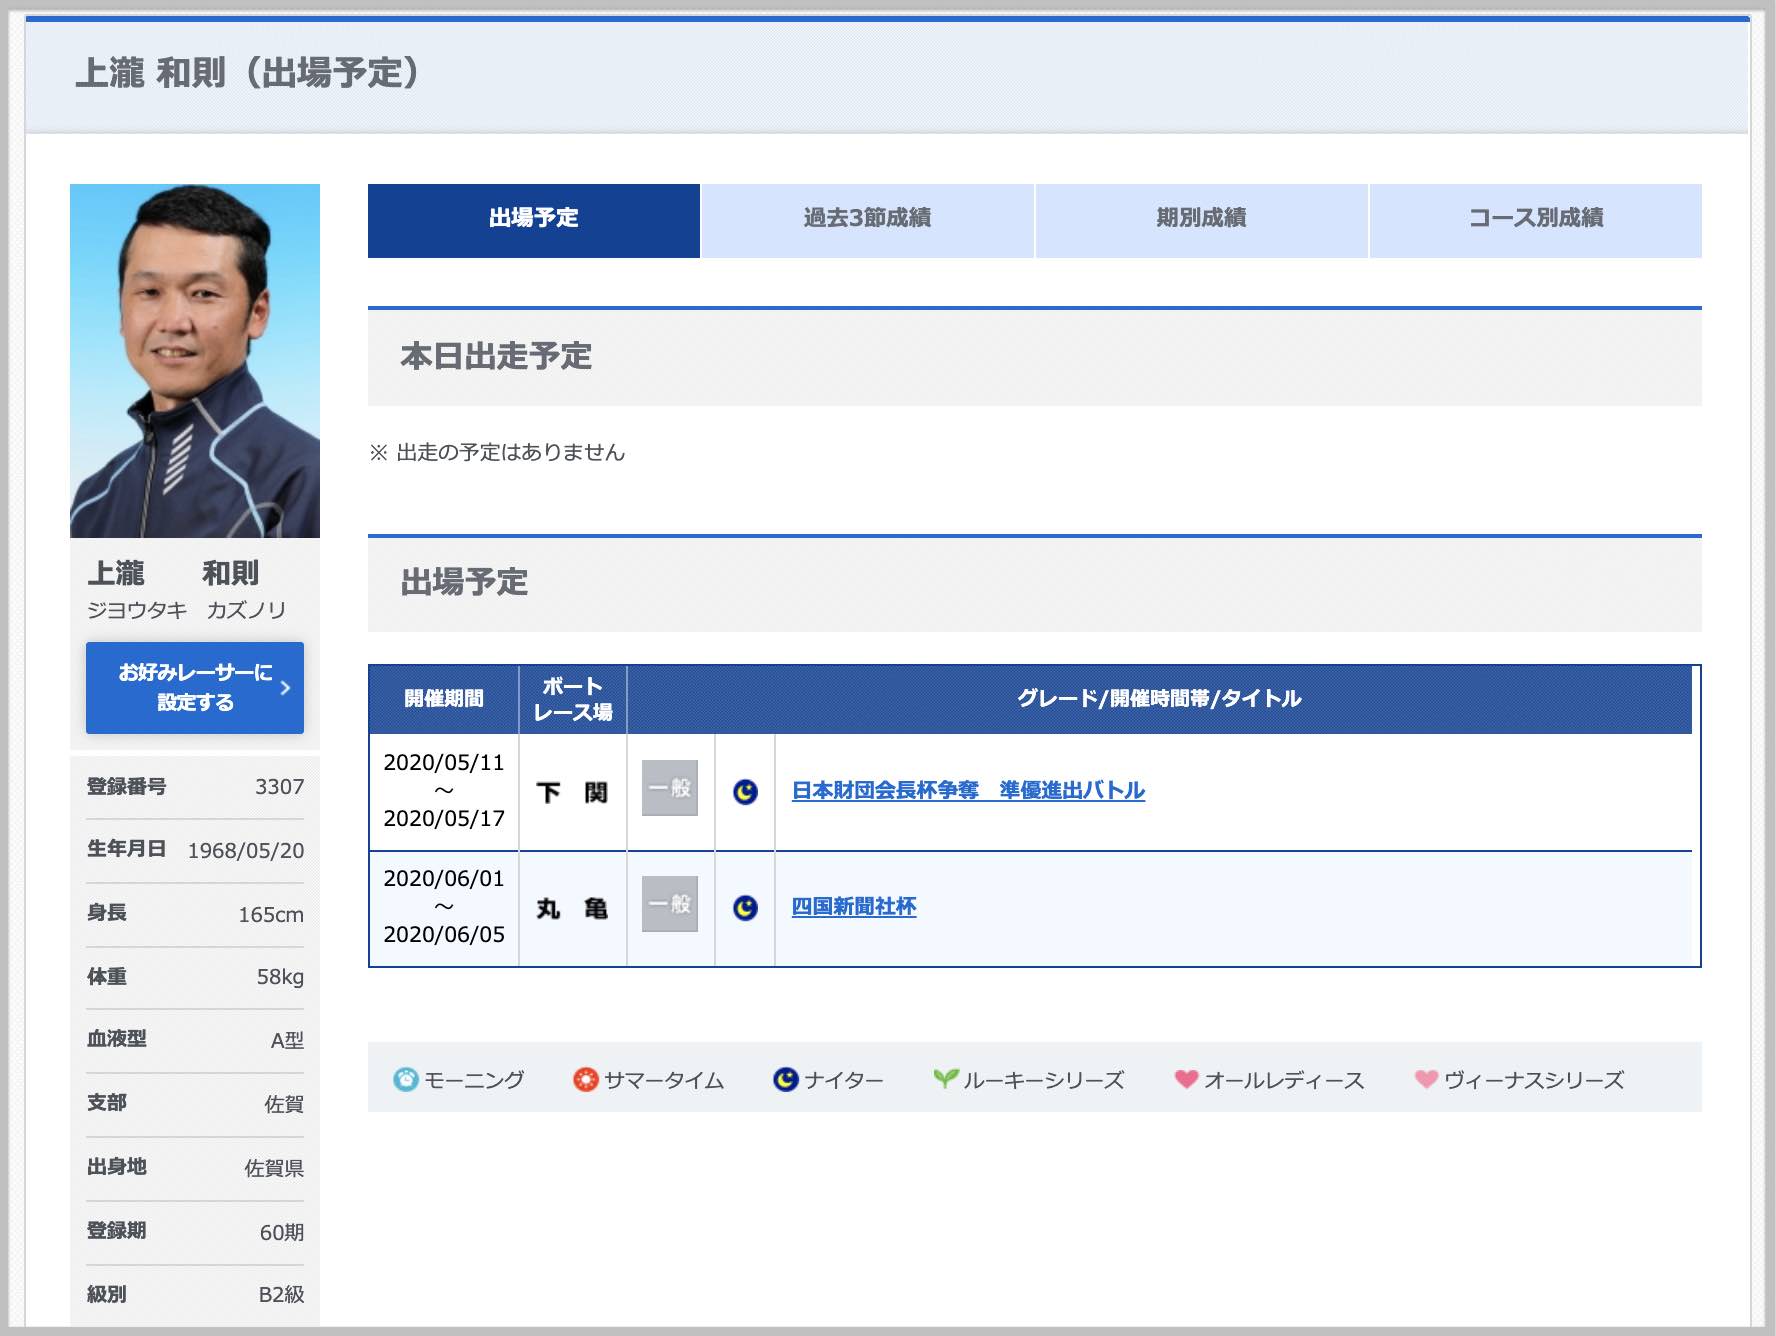Viewport: 1776px width, 1336px height.
Task: Click the 一般 grade badge for the 丸亀 race
Action: (x=670, y=908)
